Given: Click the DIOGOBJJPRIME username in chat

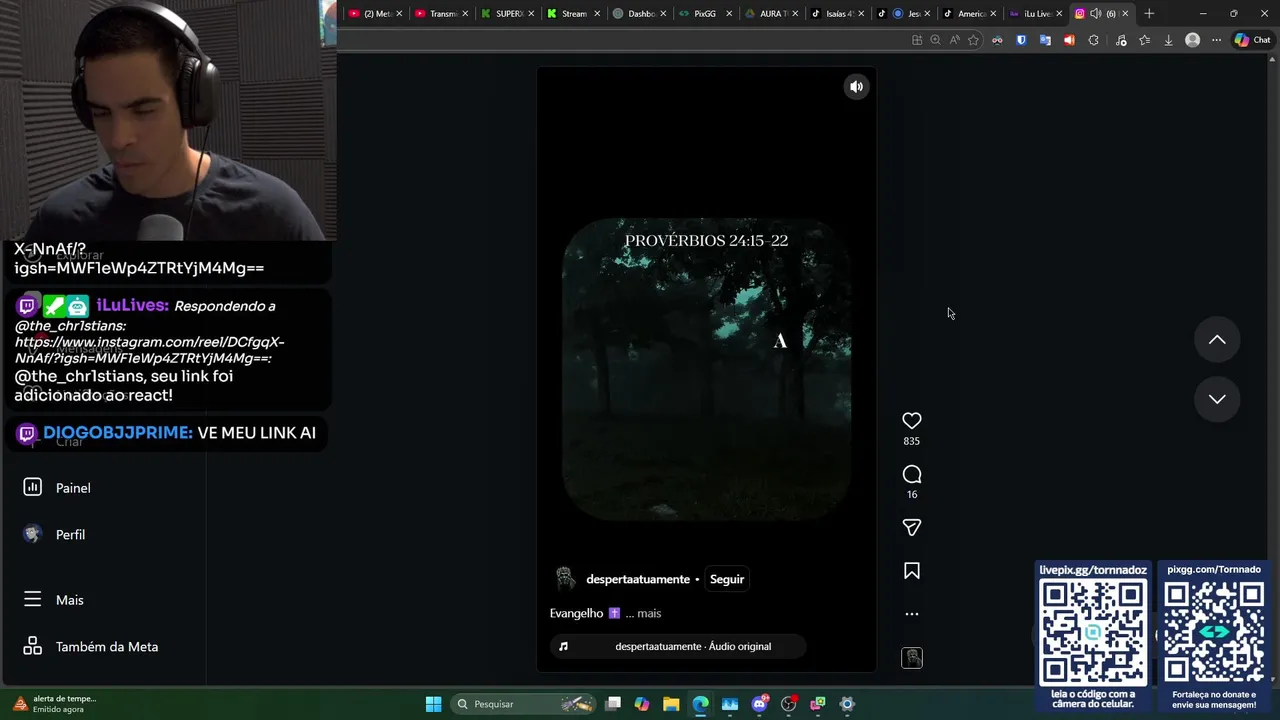Looking at the screenshot, I should [118, 432].
